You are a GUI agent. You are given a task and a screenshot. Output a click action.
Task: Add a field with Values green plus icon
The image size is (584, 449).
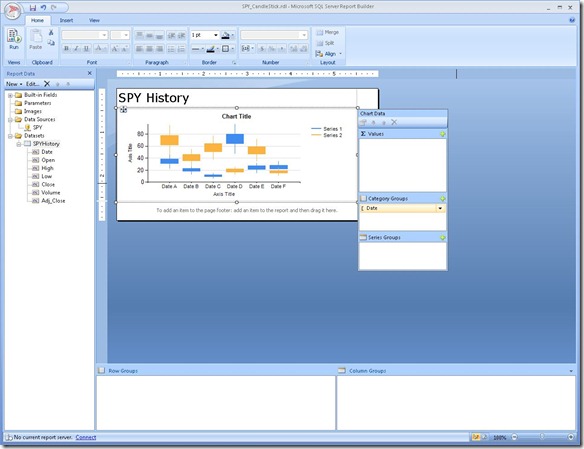pos(442,134)
